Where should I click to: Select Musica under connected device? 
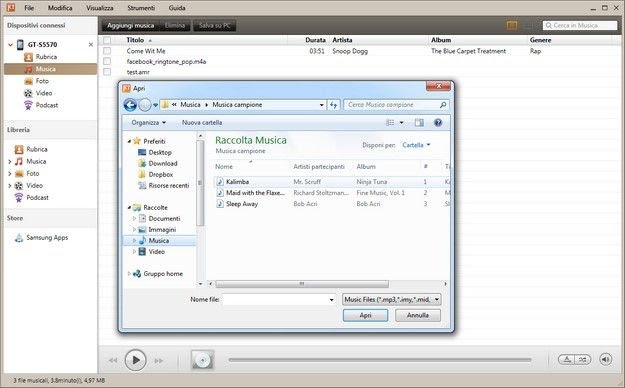click(51, 69)
